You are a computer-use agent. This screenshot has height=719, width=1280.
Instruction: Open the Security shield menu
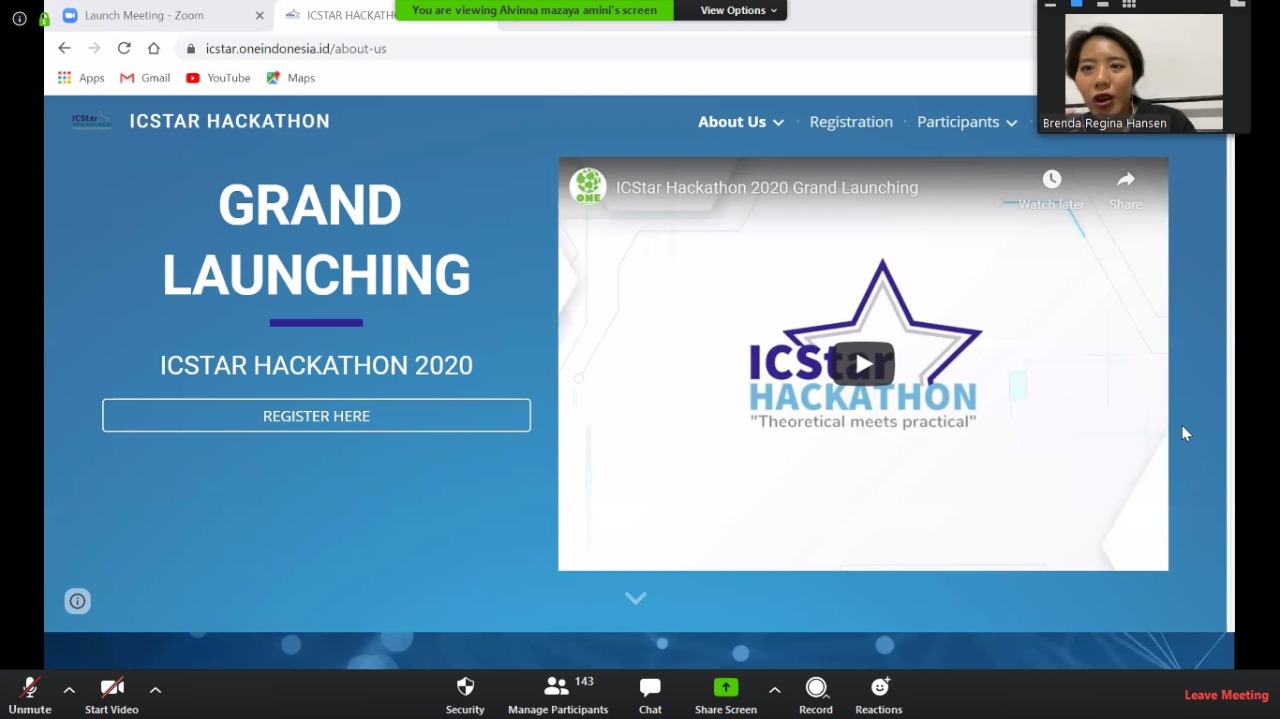click(465, 694)
